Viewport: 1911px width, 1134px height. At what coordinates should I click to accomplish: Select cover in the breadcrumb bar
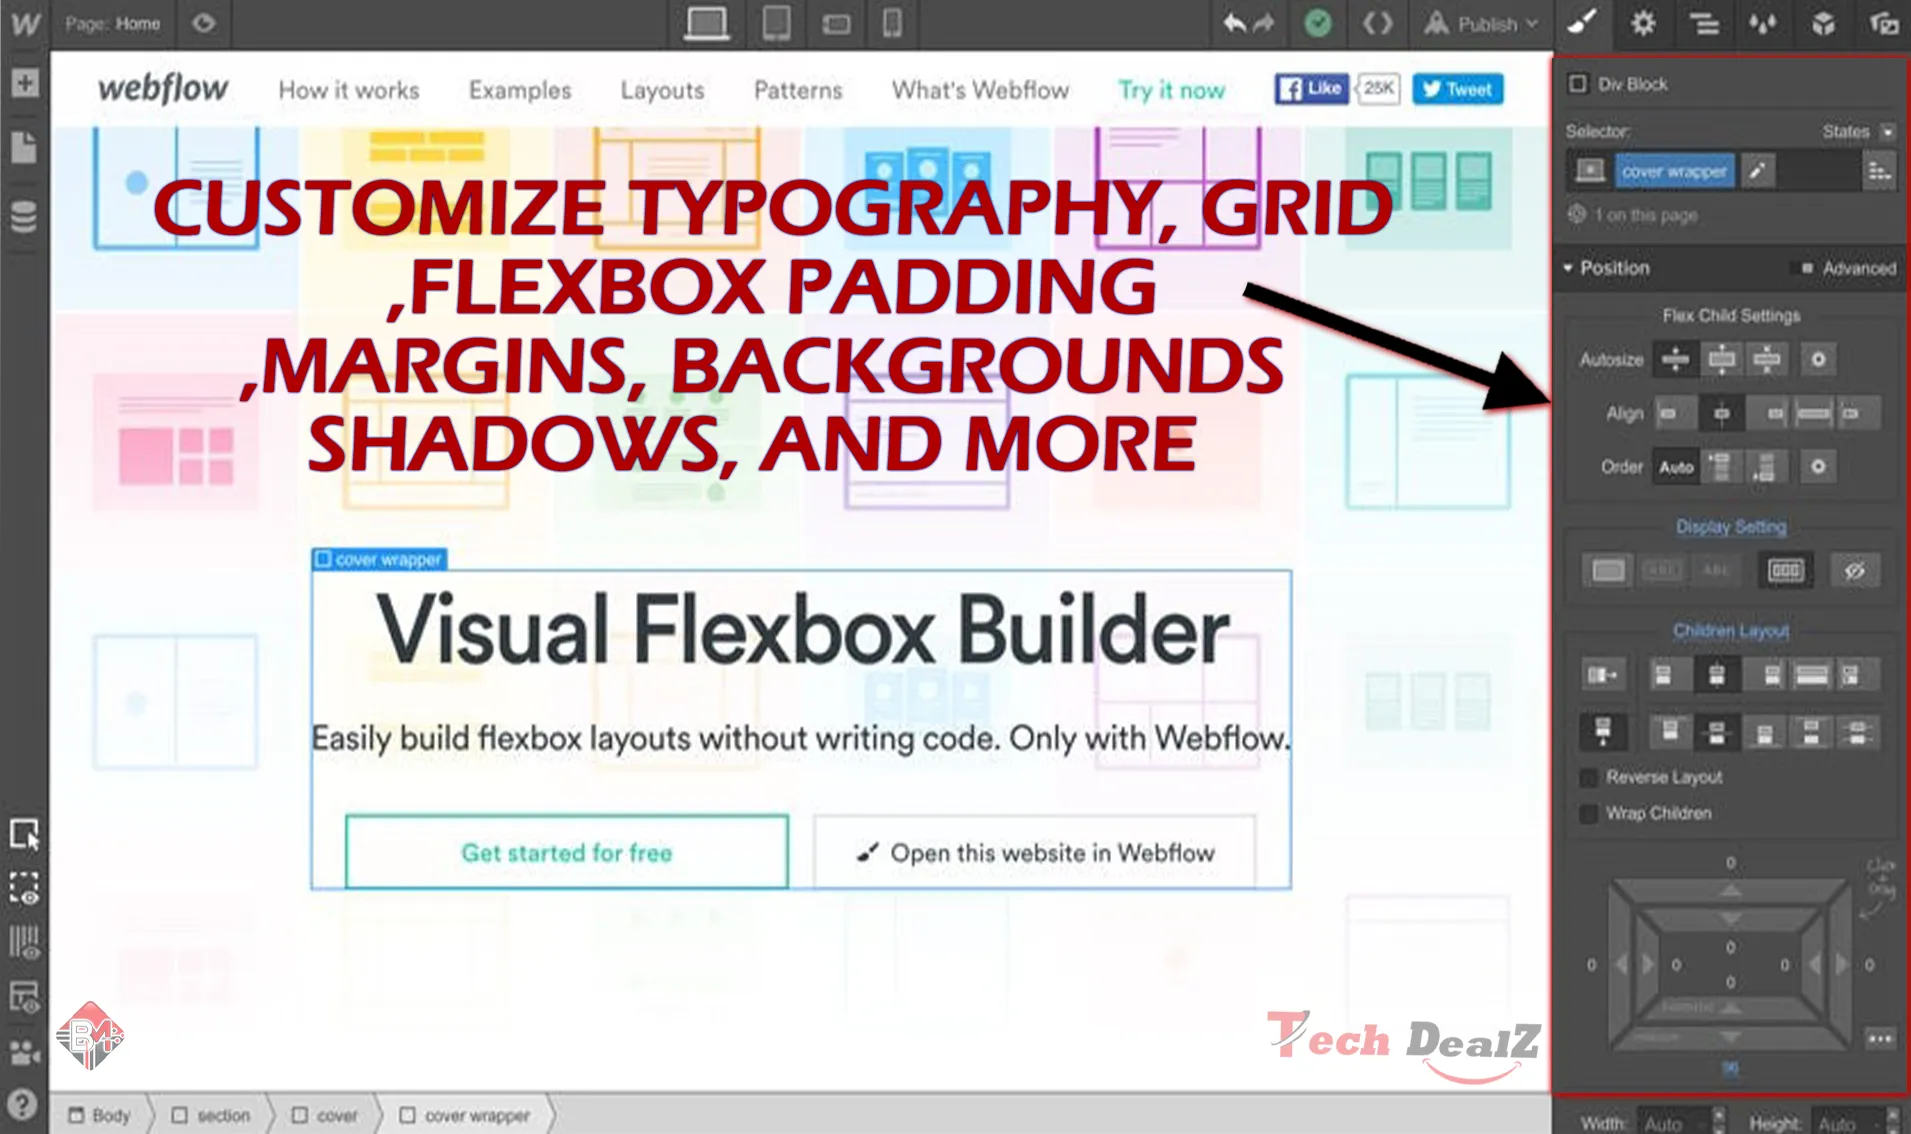324,1115
